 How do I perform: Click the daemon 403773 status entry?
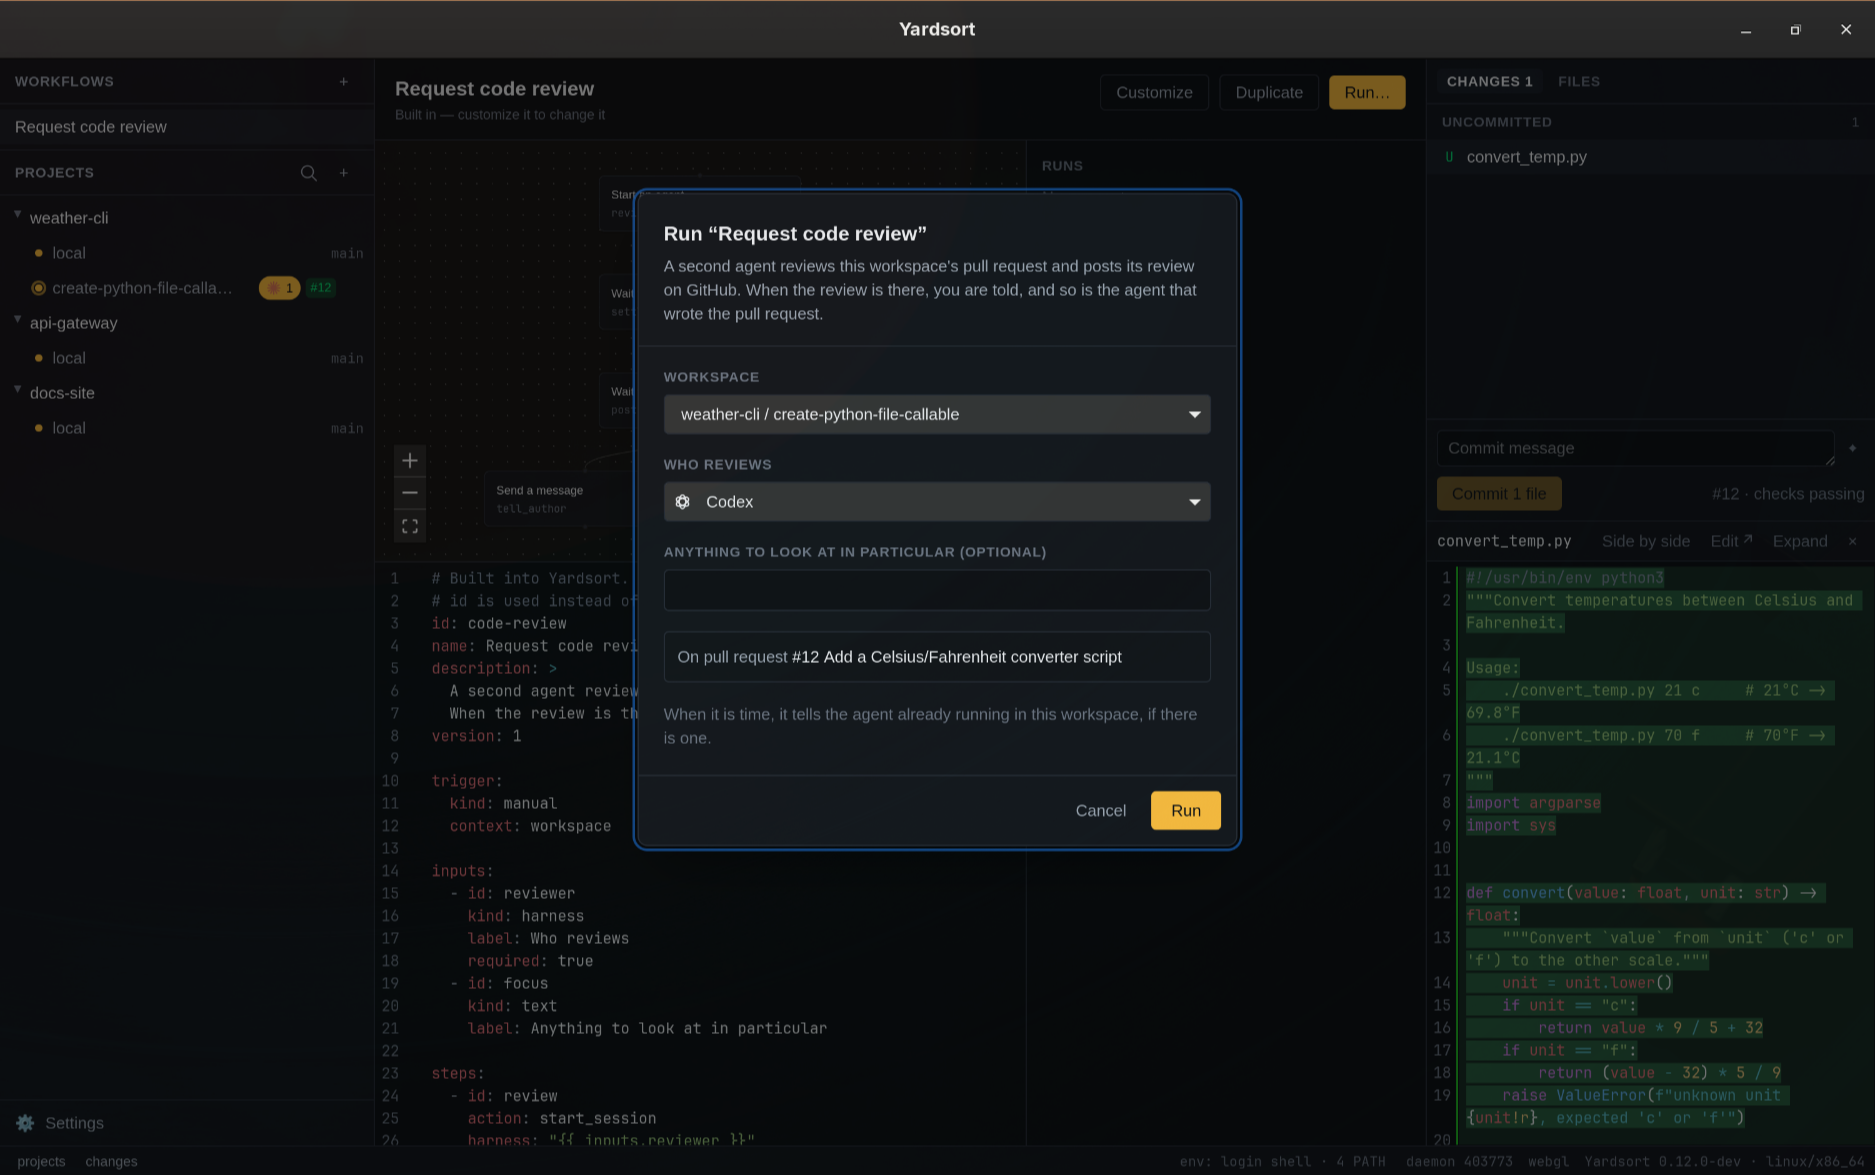pos(1459,1161)
